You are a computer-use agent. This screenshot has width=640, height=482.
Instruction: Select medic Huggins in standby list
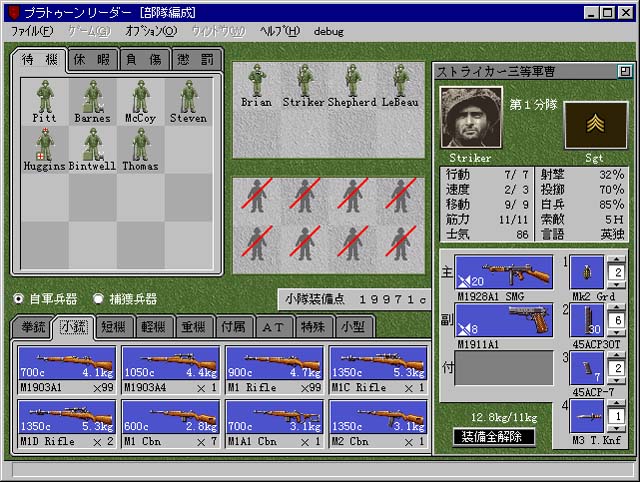44,149
